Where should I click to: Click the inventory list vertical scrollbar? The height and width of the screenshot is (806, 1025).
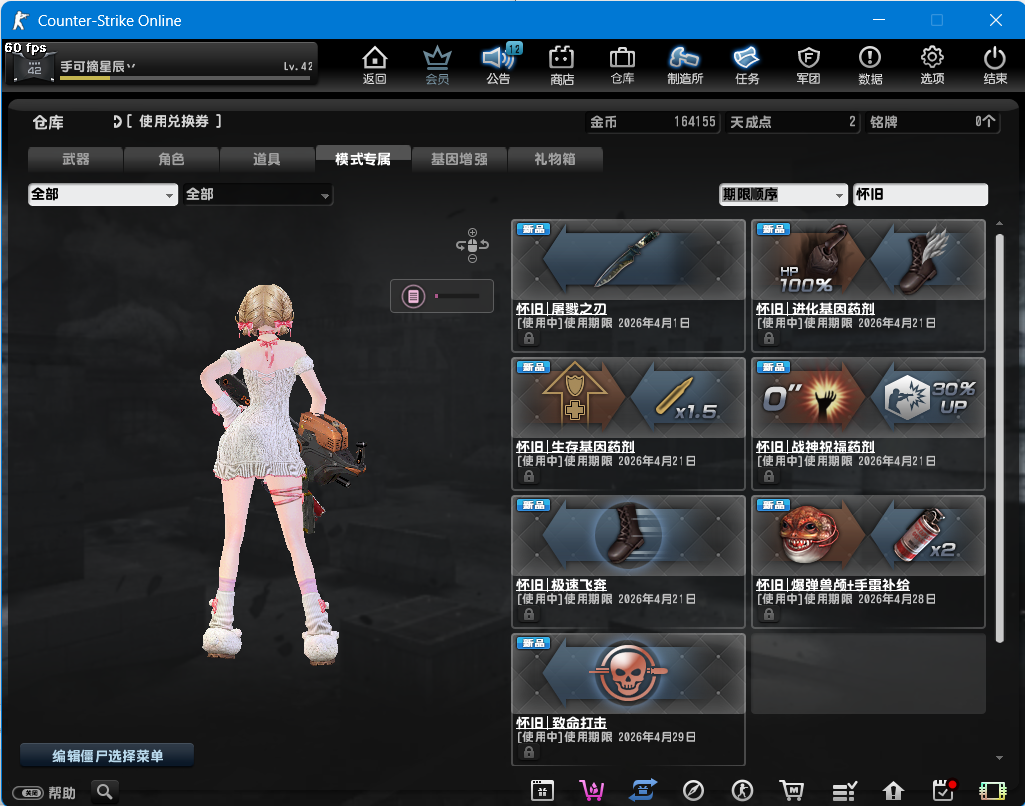click(999, 438)
